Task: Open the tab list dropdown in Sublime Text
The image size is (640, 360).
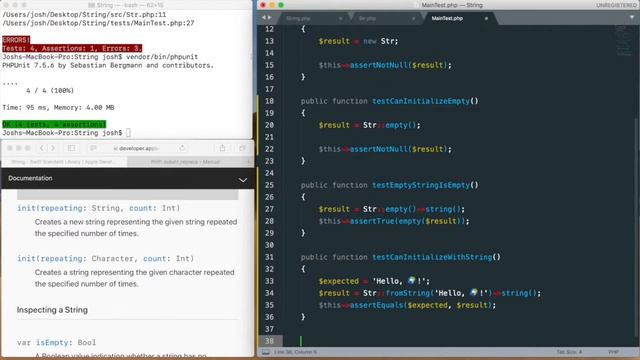Action: (x=632, y=18)
